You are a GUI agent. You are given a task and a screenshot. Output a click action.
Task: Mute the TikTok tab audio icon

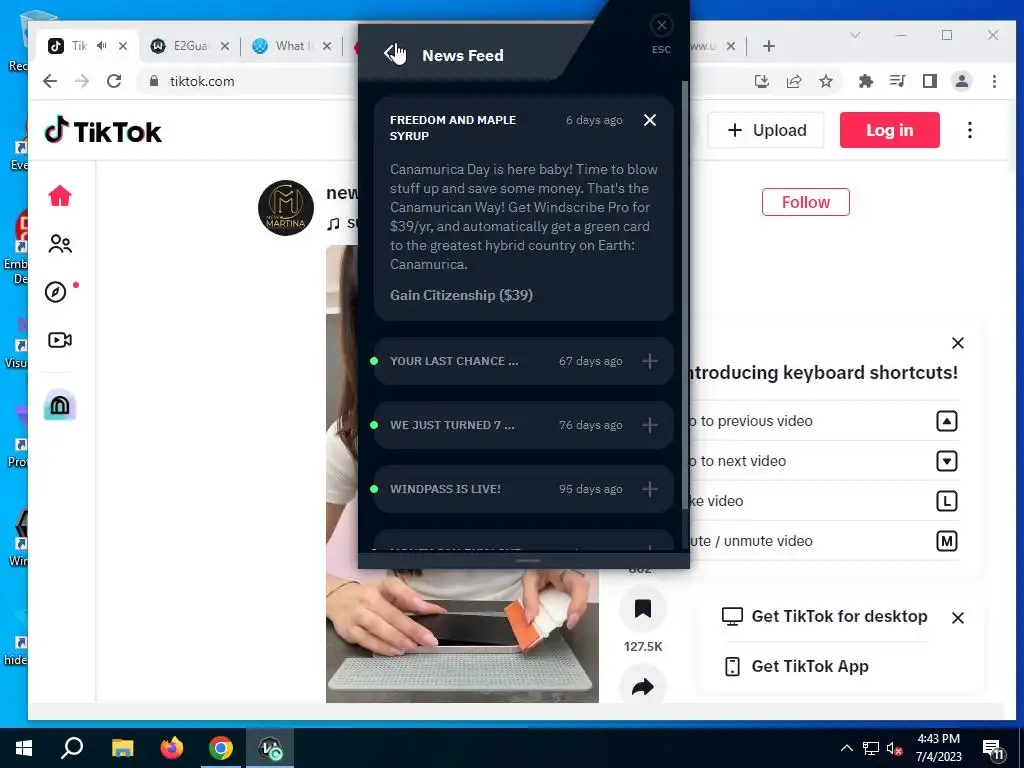pyautogui.click(x=101, y=46)
